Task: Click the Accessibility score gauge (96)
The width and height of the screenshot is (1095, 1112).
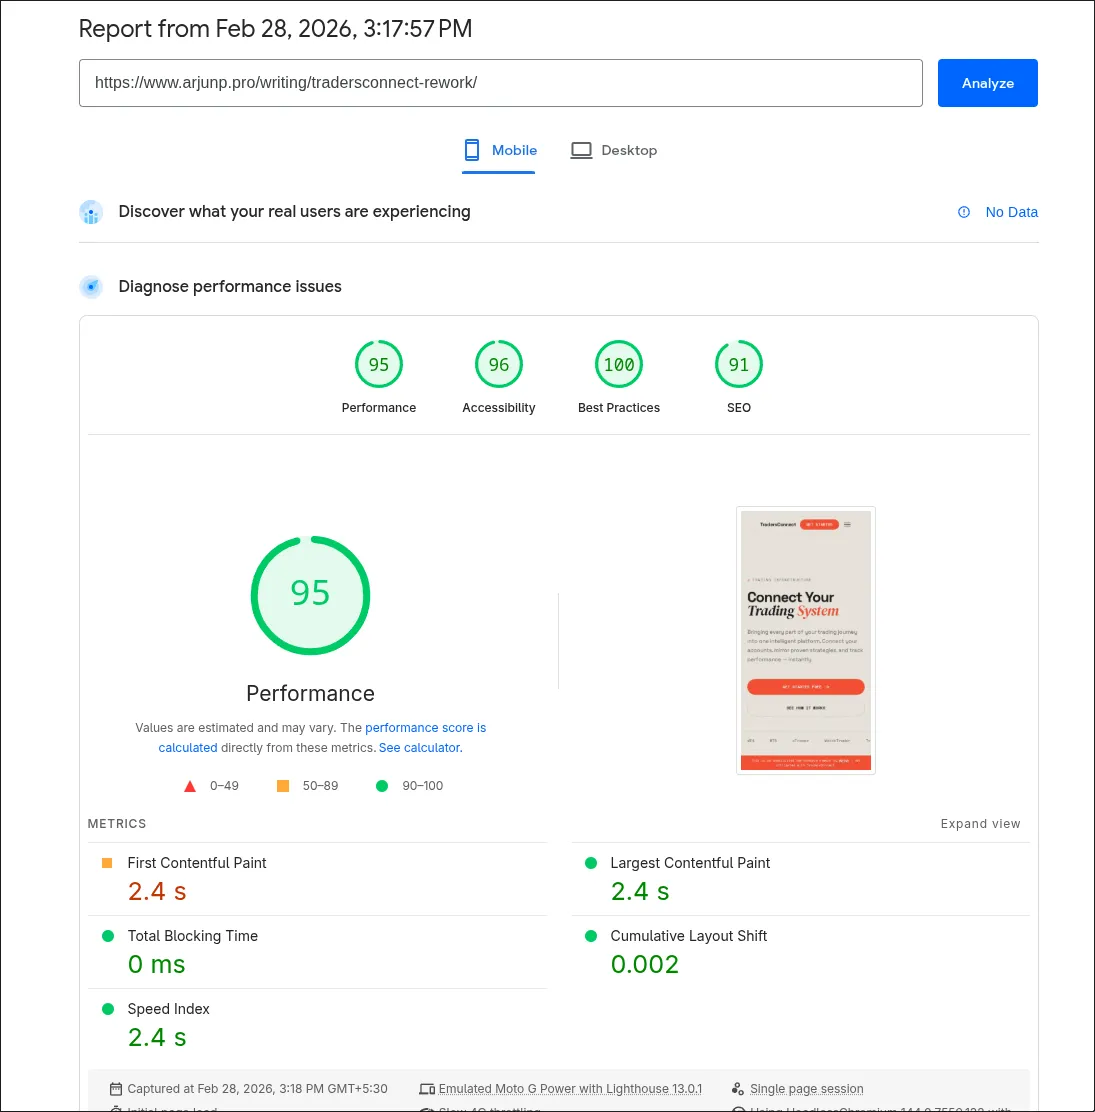Action: point(499,366)
